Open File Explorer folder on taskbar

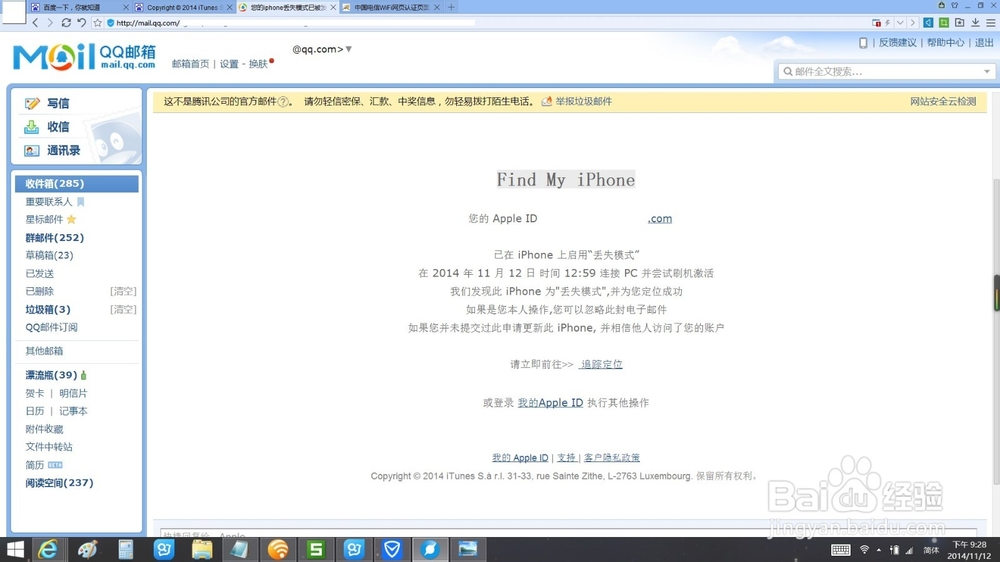pyautogui.click(x=202, y=549)
